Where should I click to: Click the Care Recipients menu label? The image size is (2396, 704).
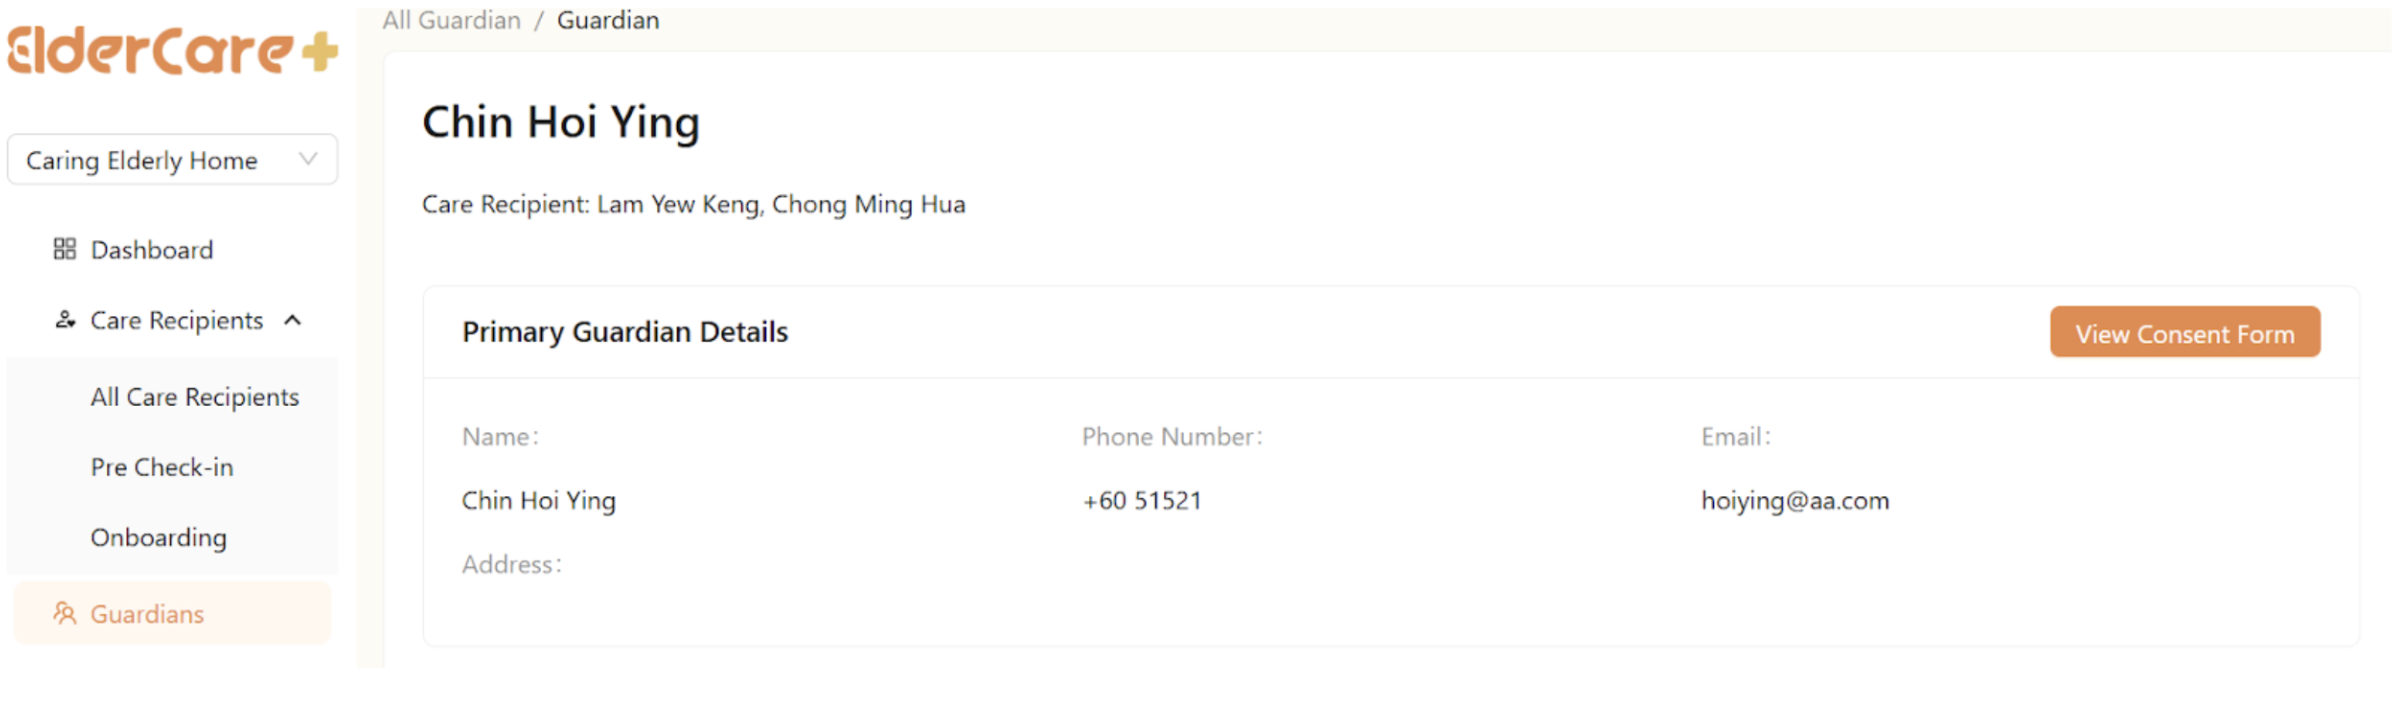click(x=177, y=320)
